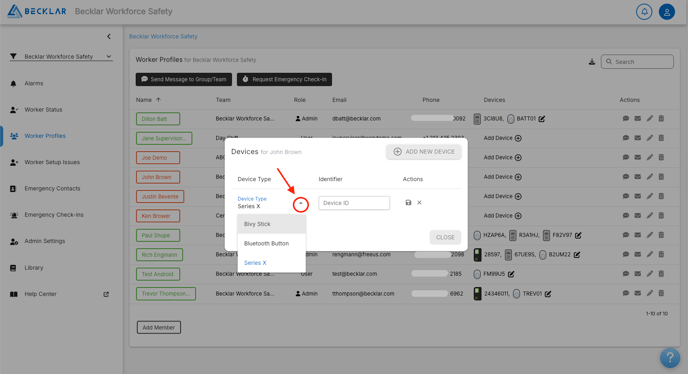The width and height of the screenshot is (688, 374).
Task: Choose Bluetooth Button from device type list
Action: pyautogui.click(x=272, y=243)
